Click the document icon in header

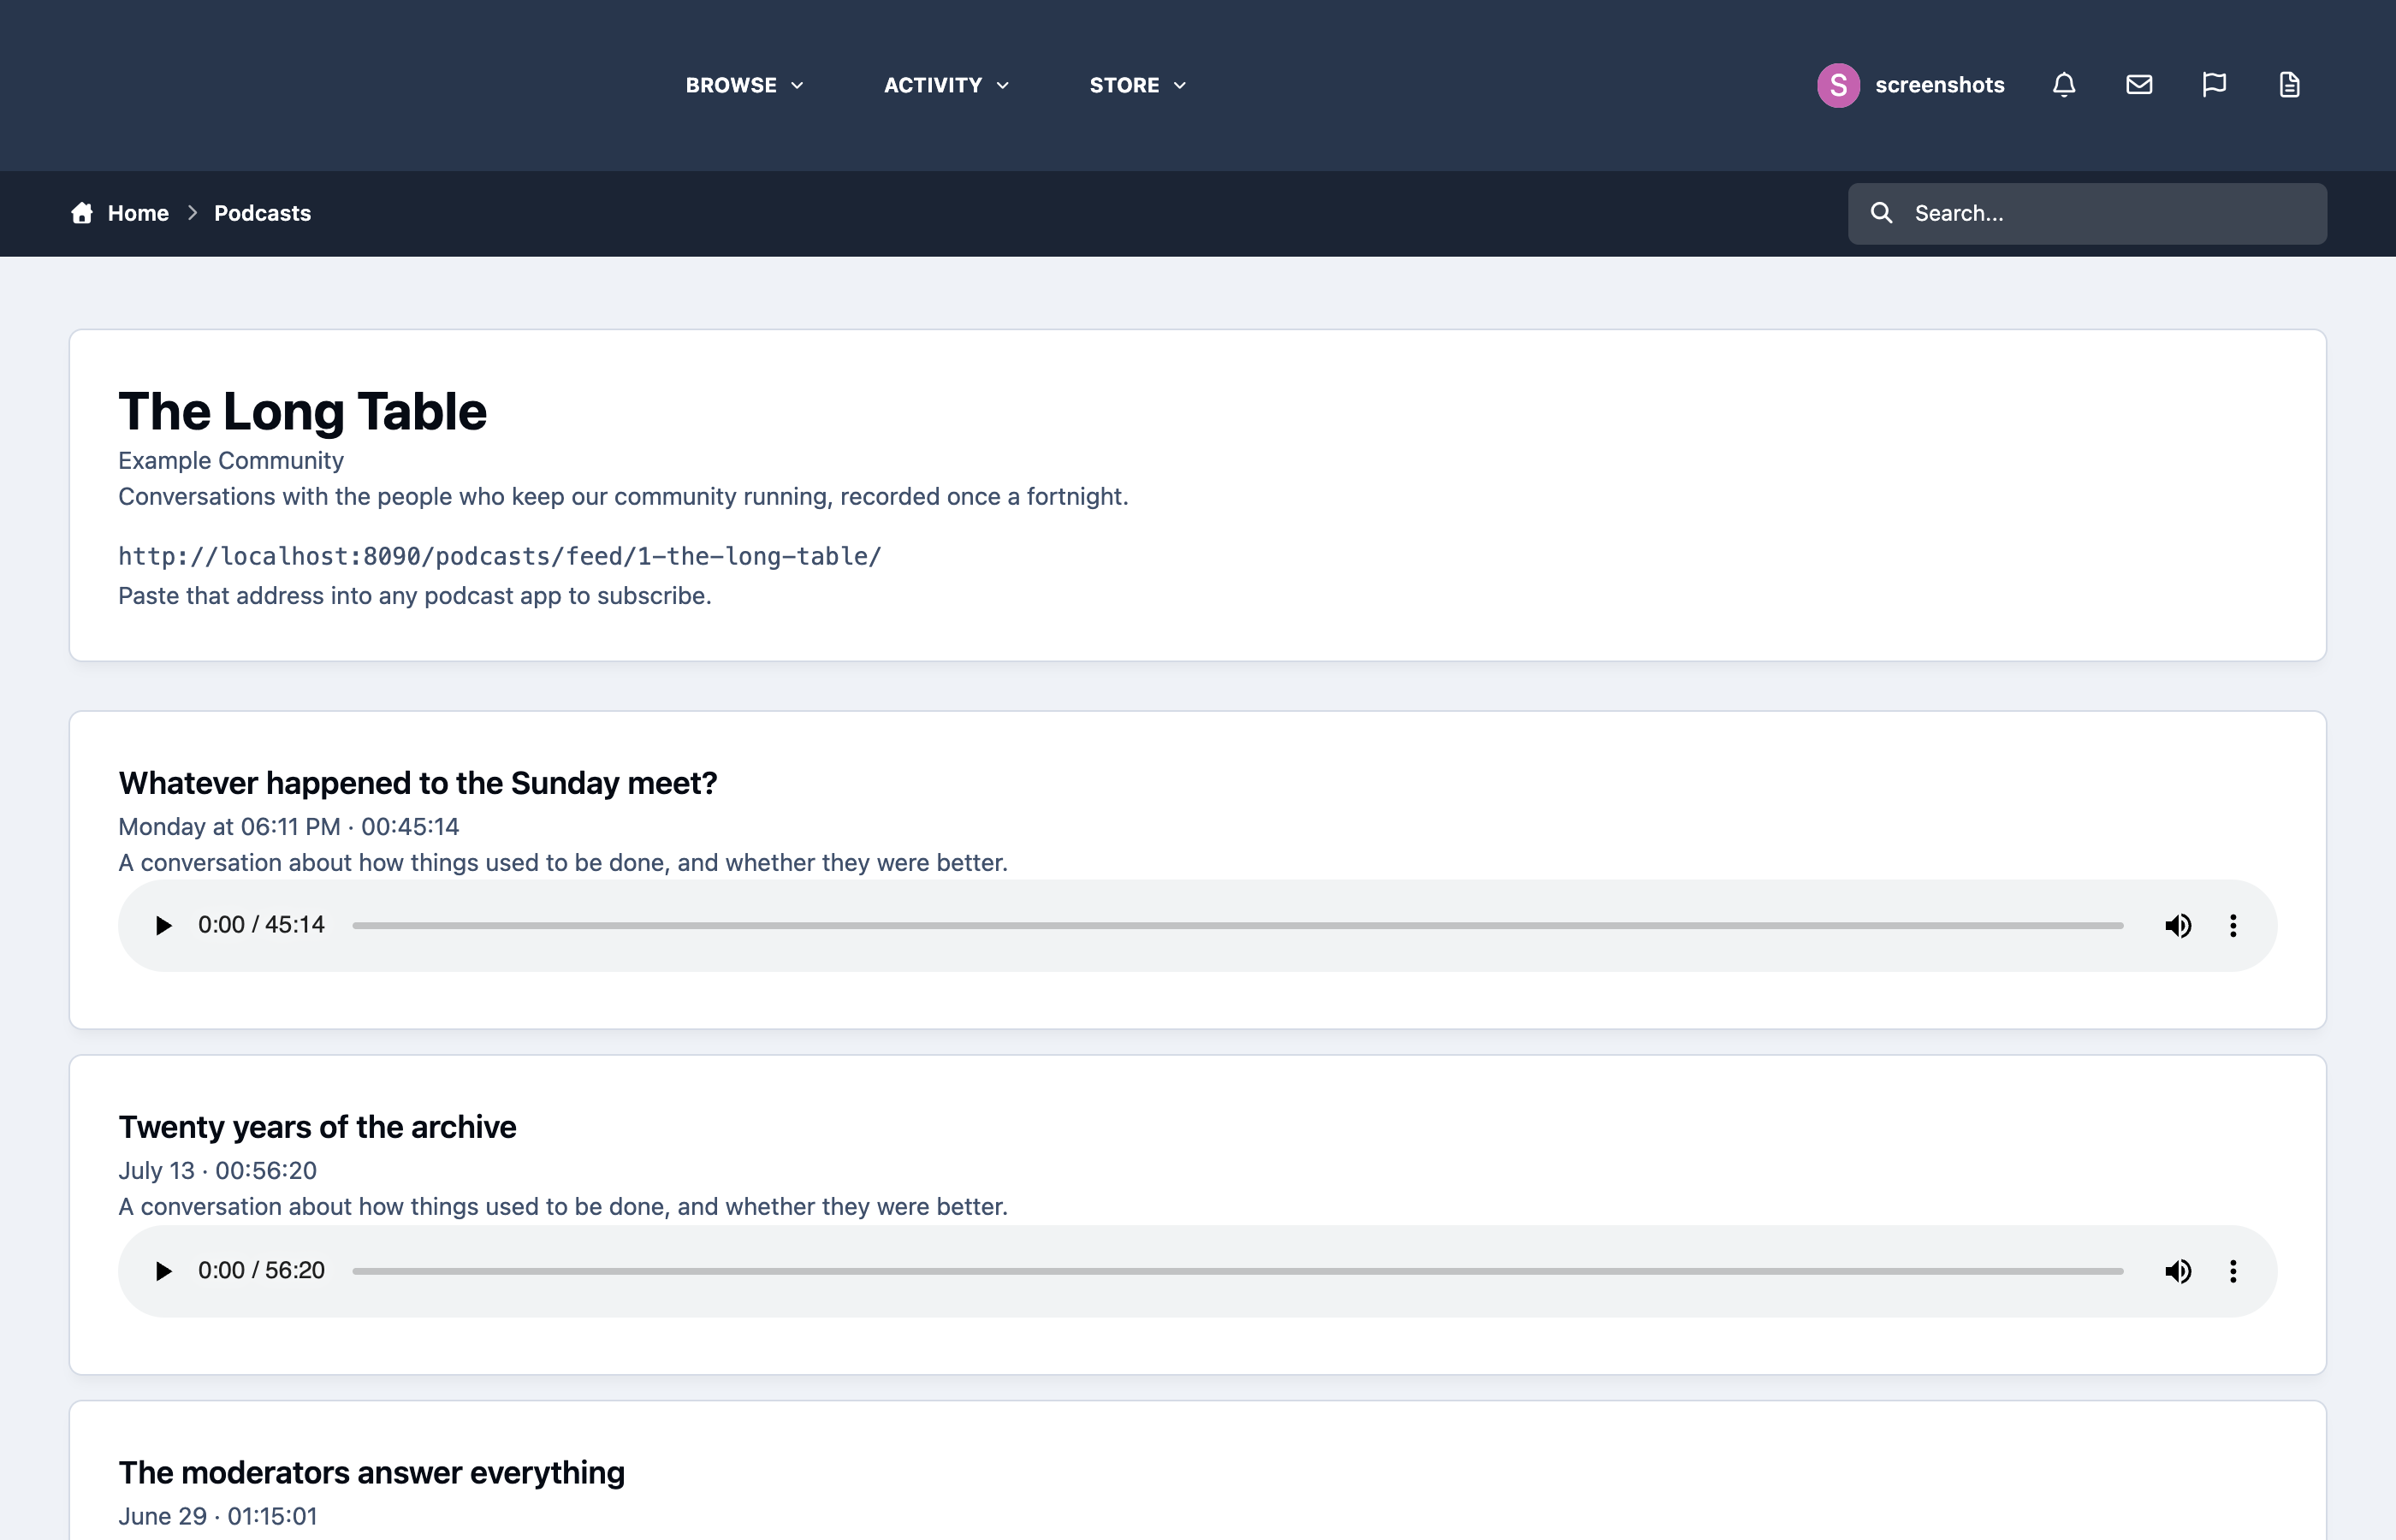pyautogui.click(x=2289, y=85)
